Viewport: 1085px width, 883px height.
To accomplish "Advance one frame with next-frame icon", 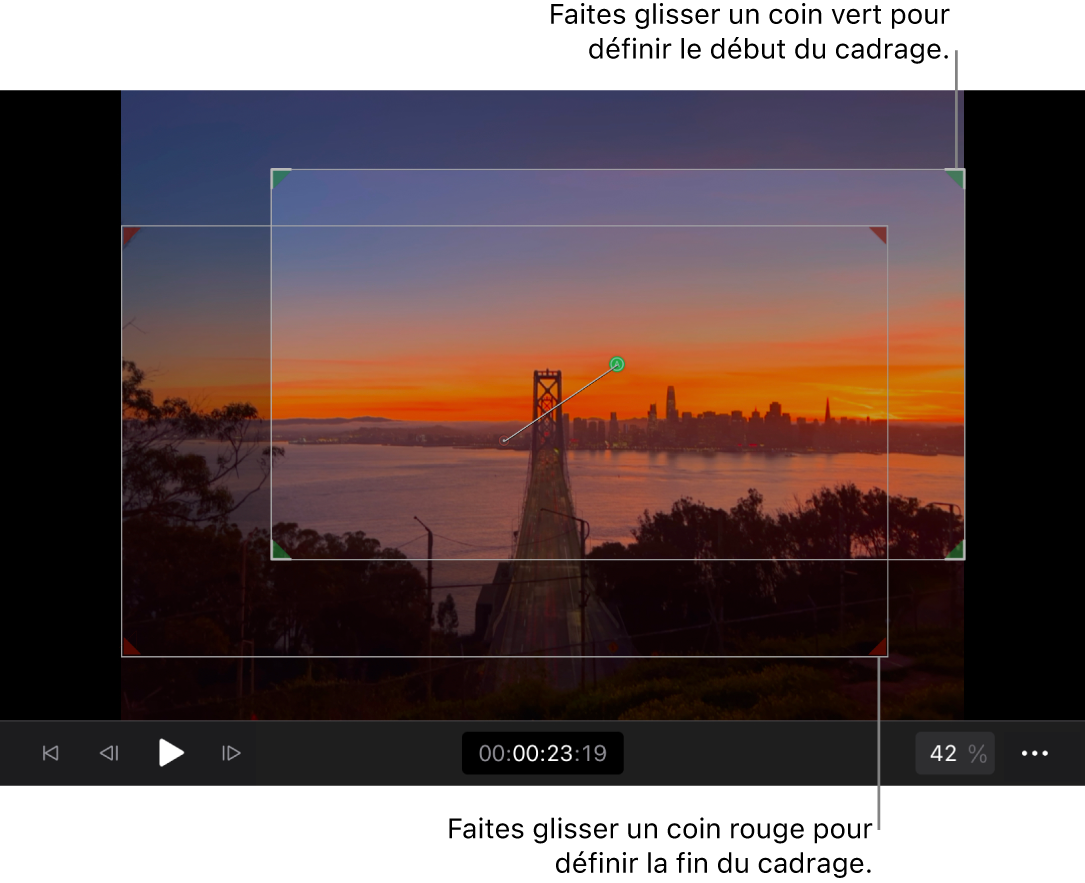I will [x=231, y=753].
